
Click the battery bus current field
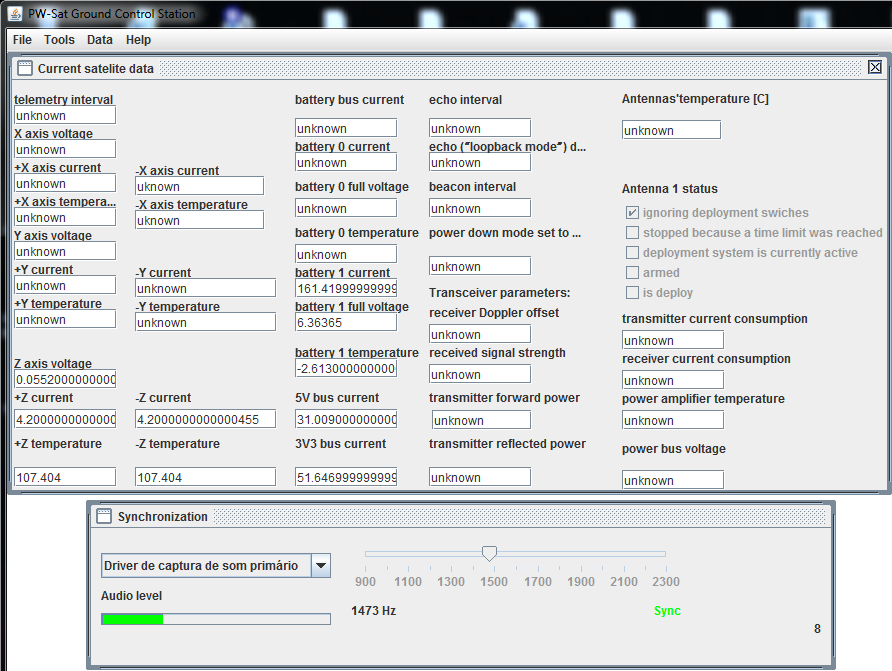point(346,129)
